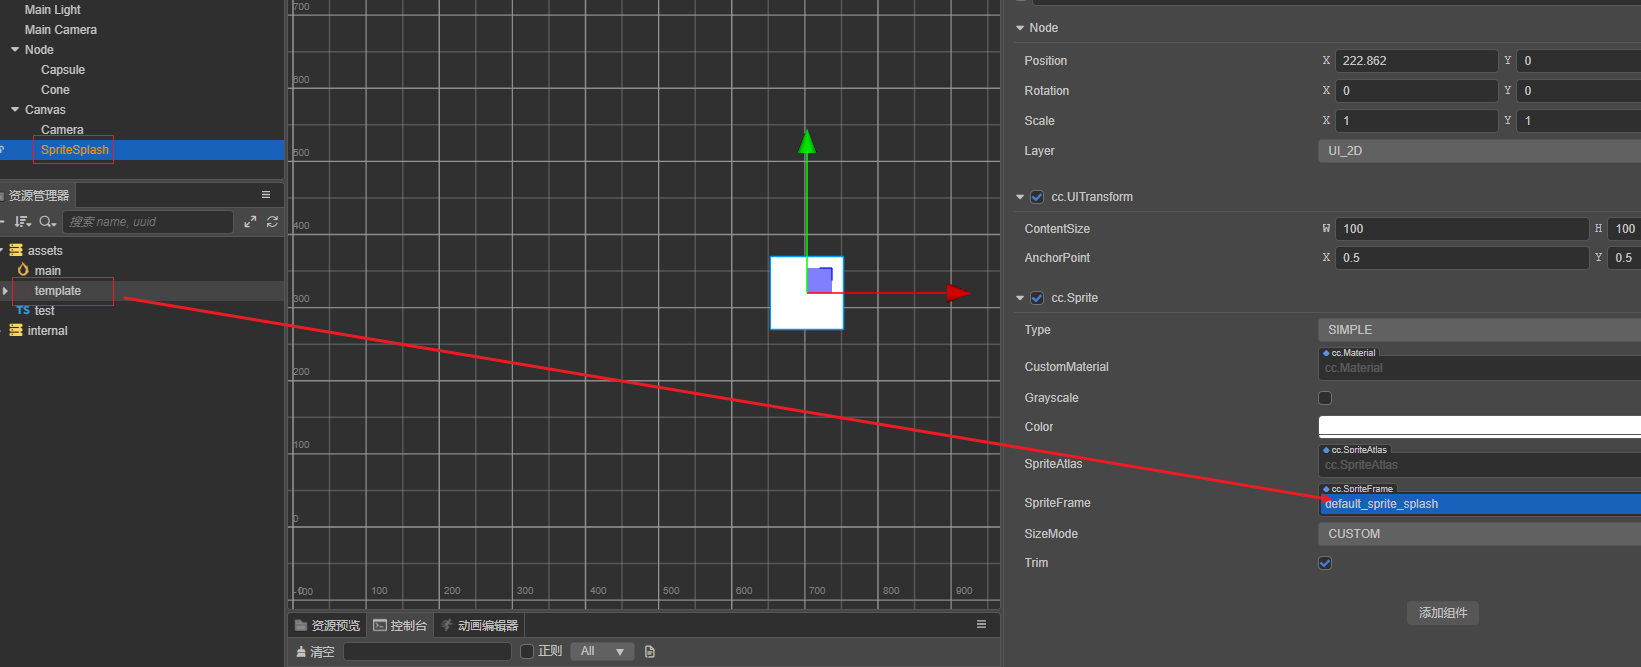Open the assets panel hamburger menu
1641x667 pixels.
266,195
